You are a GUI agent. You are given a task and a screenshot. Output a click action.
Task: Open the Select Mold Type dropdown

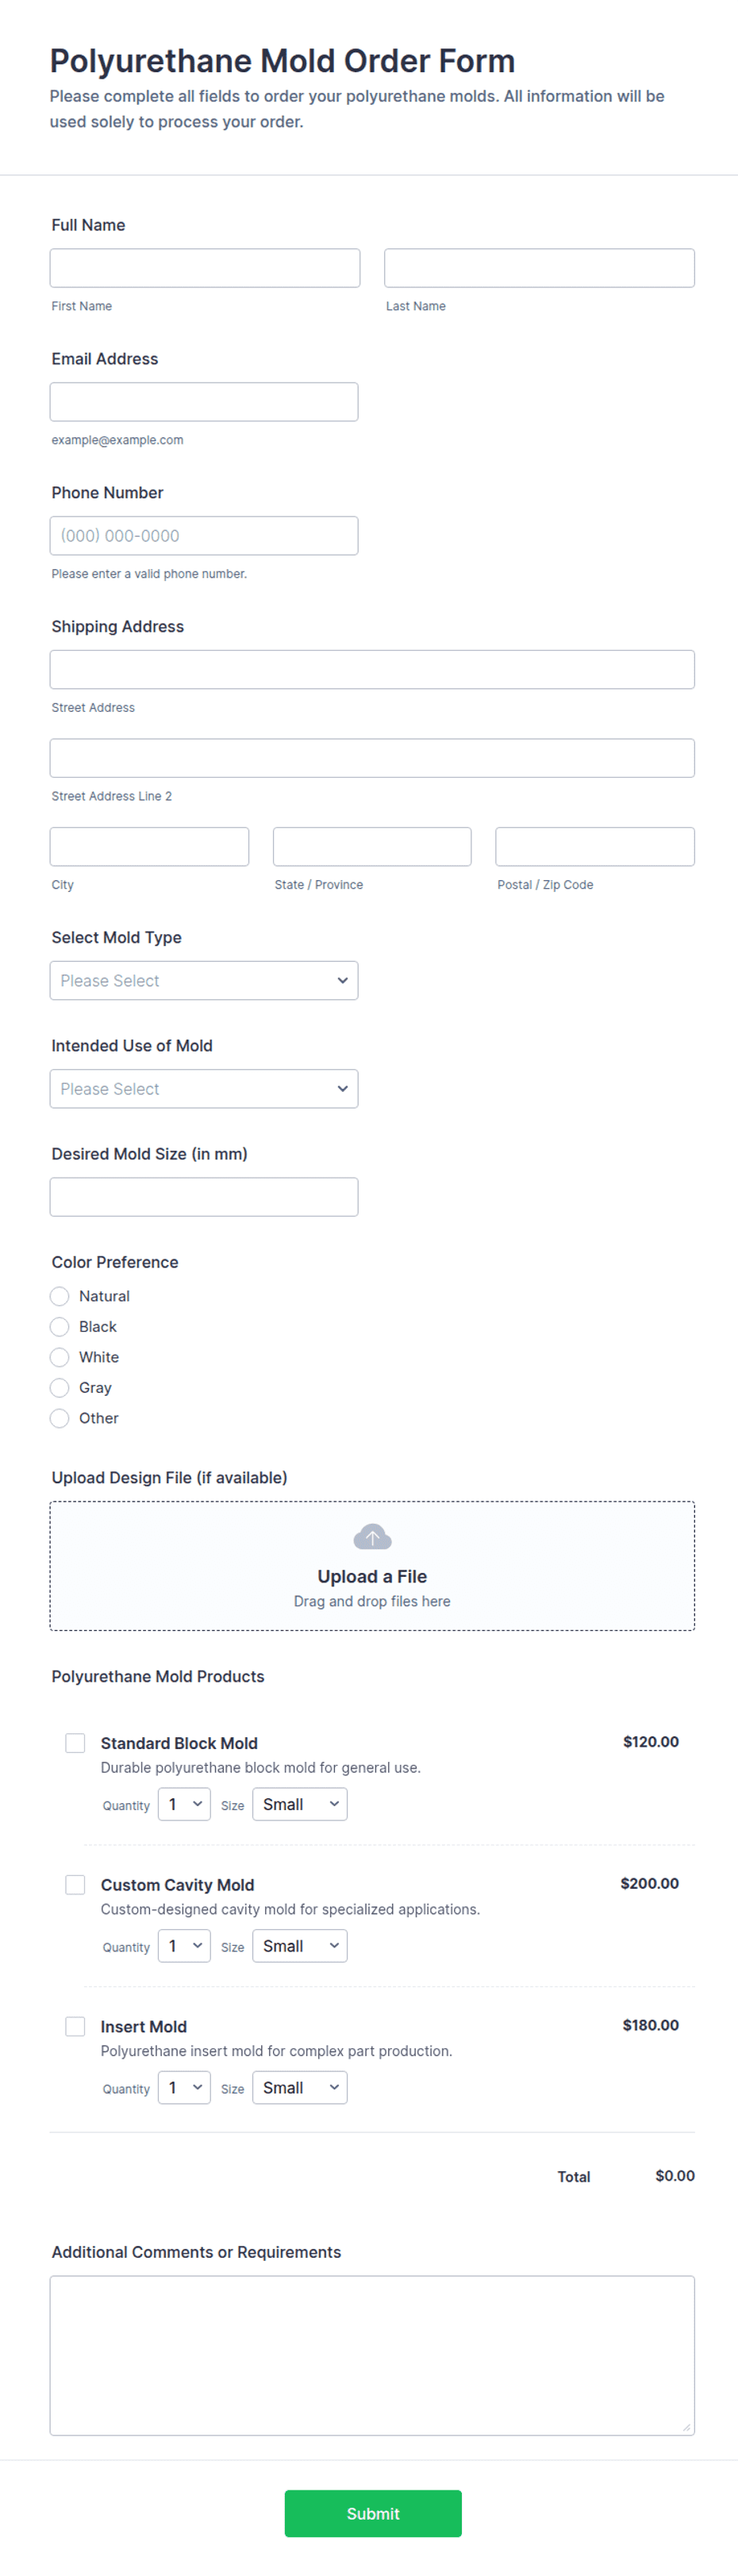(204, 980)
